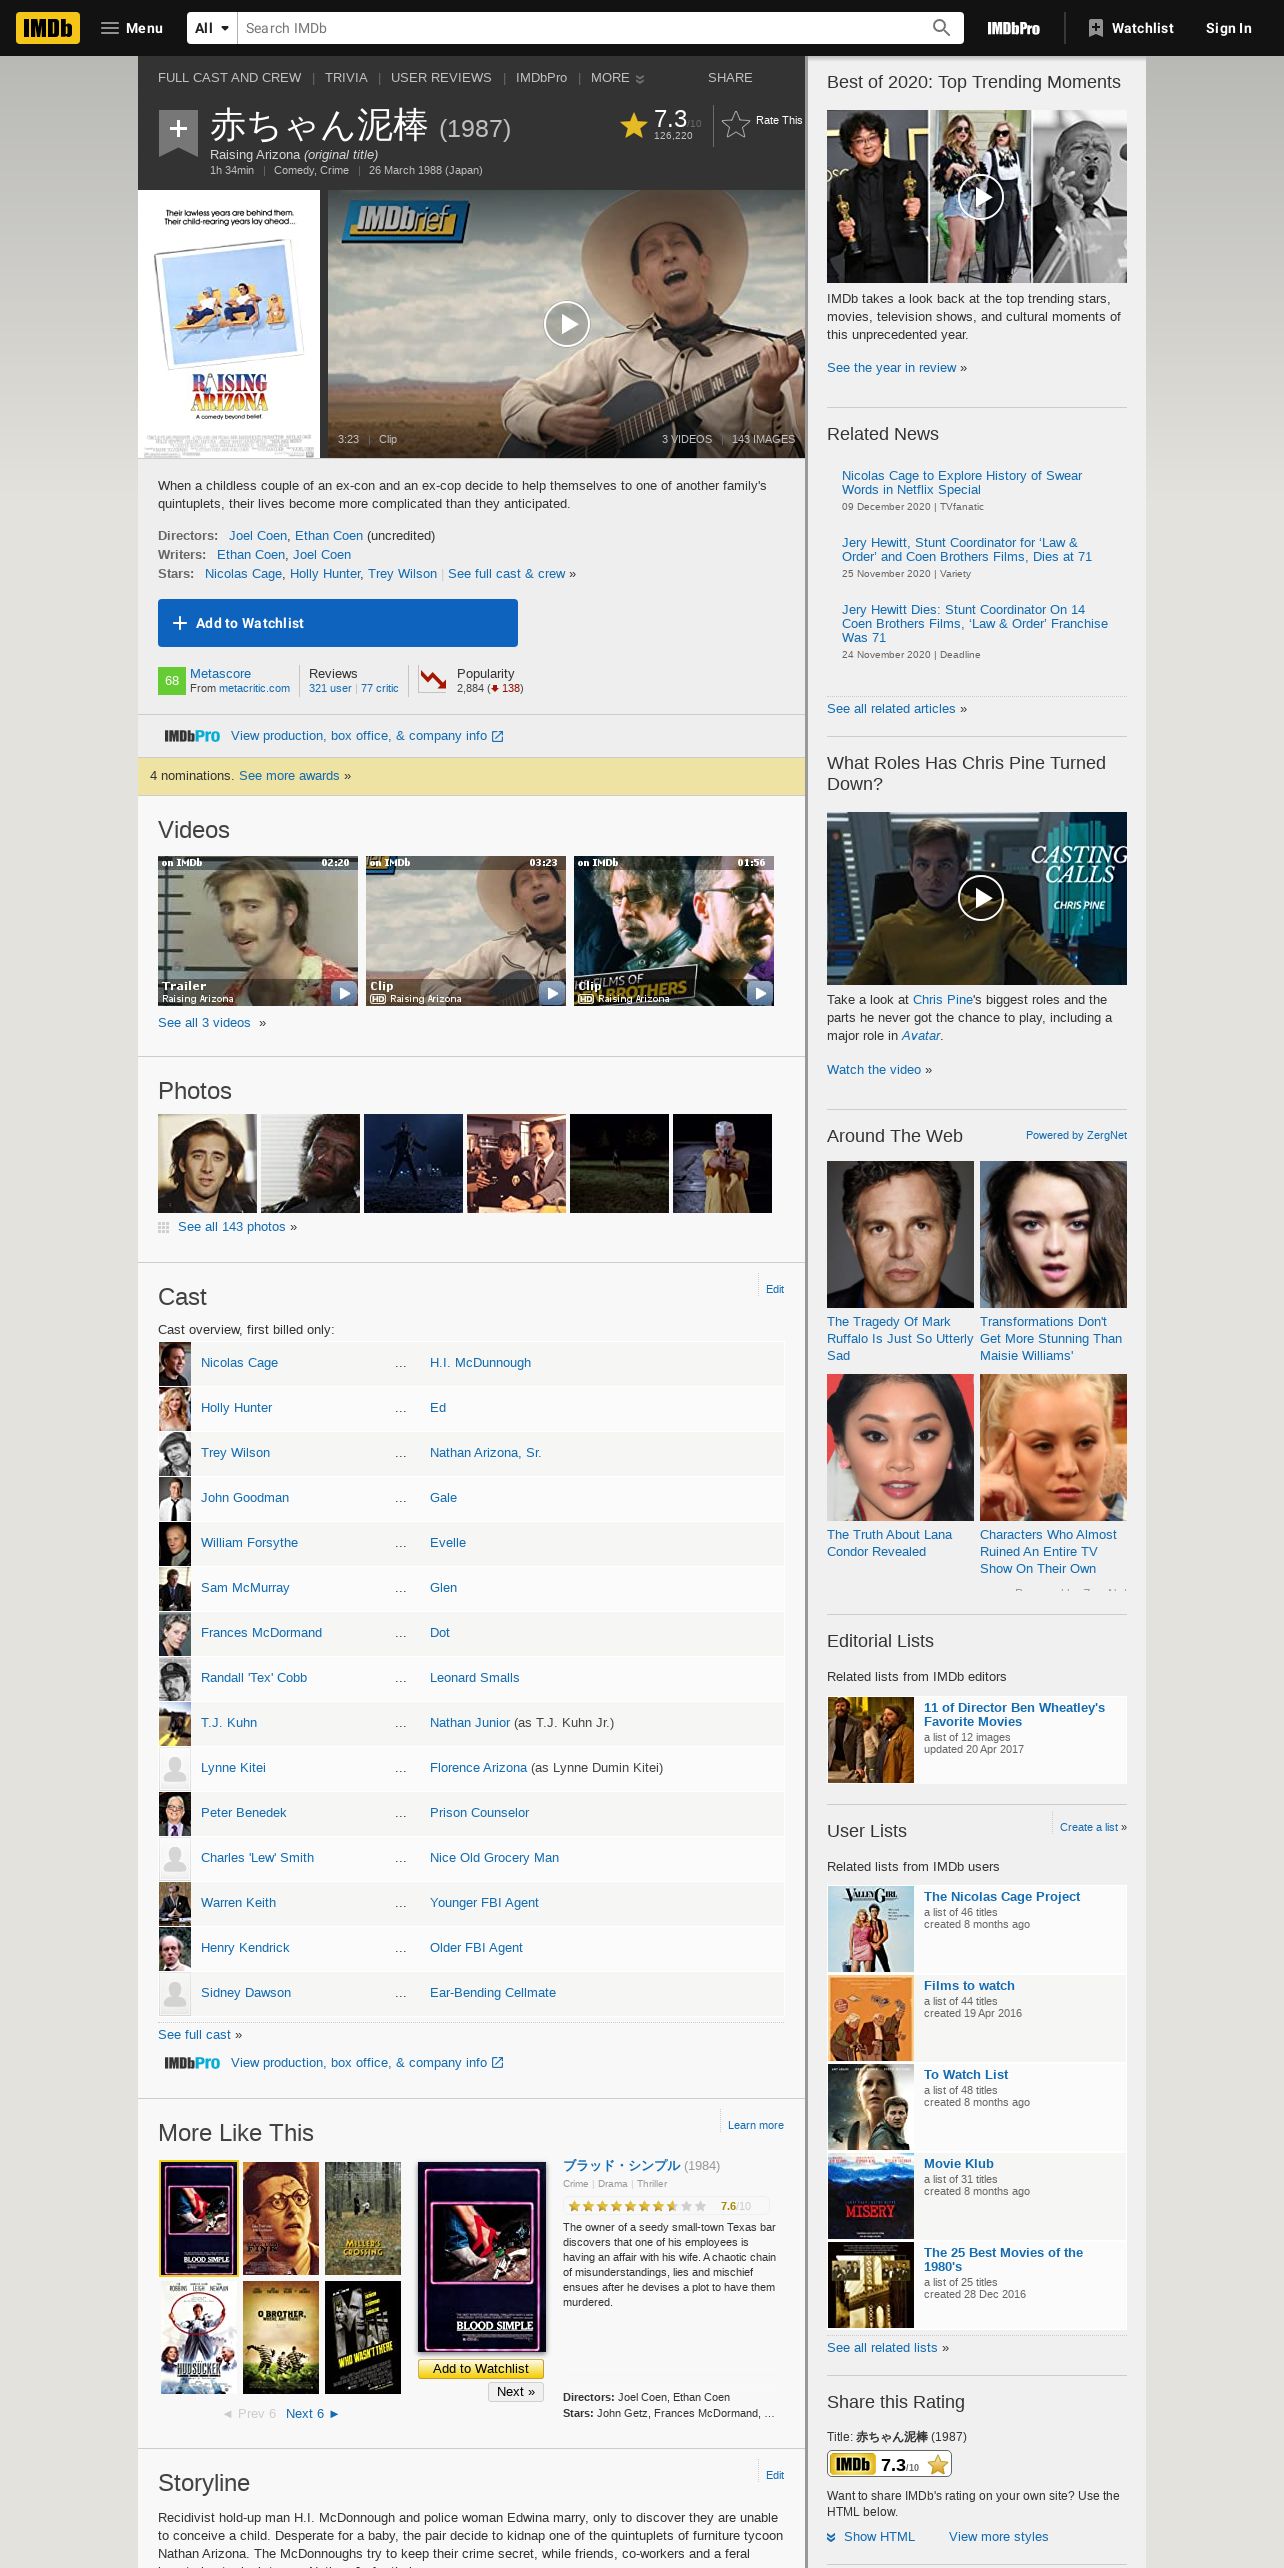The height and width of the screenshot is (2568, 1284).
Task: Click the popularity trend arrow icon
Action: click(x=433, y=680)
